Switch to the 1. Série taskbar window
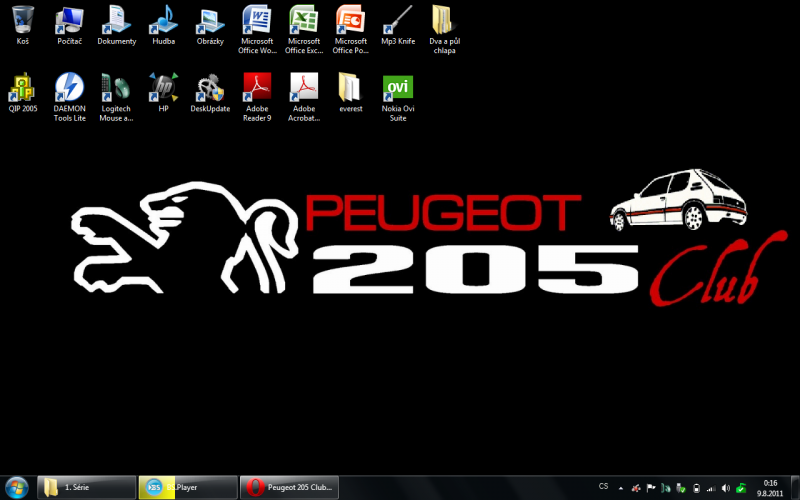Screen dimensions: 800x500 86,487
